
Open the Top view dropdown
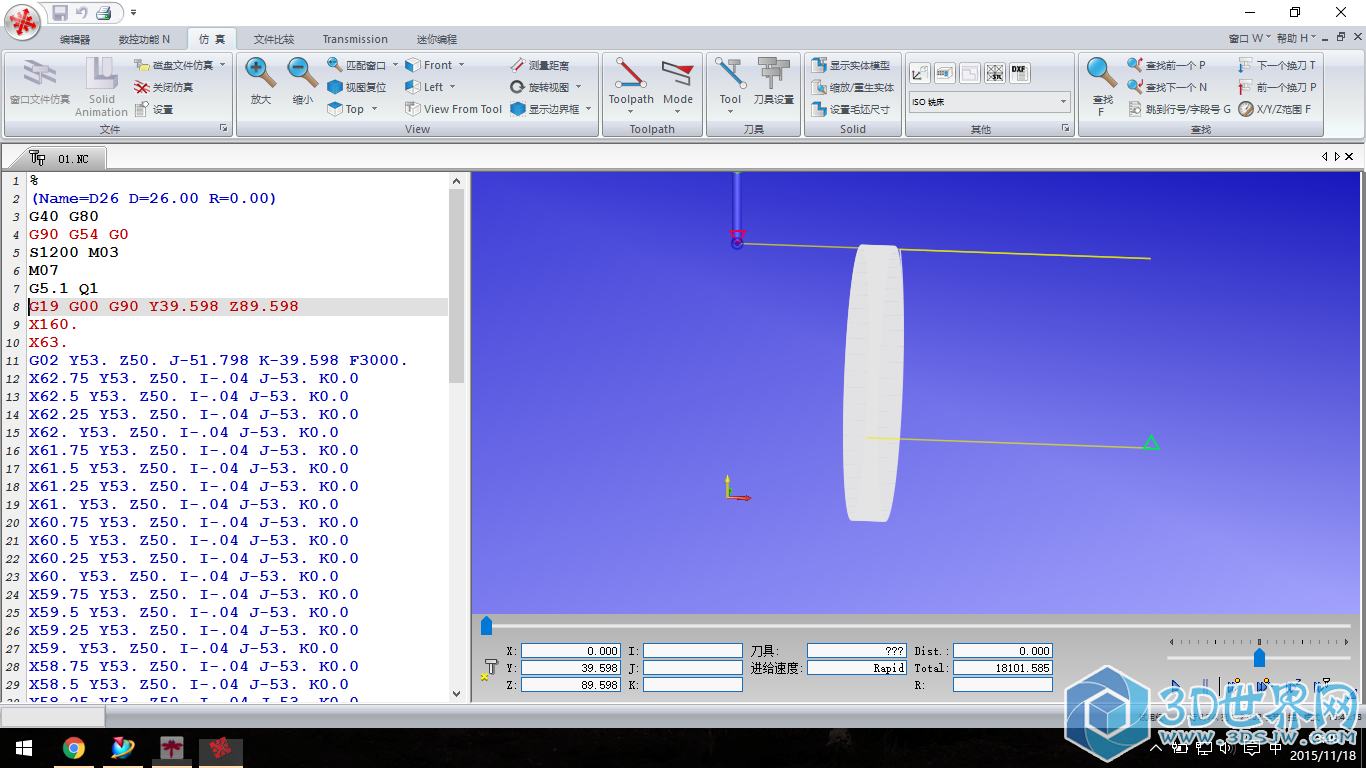(374, 109)
